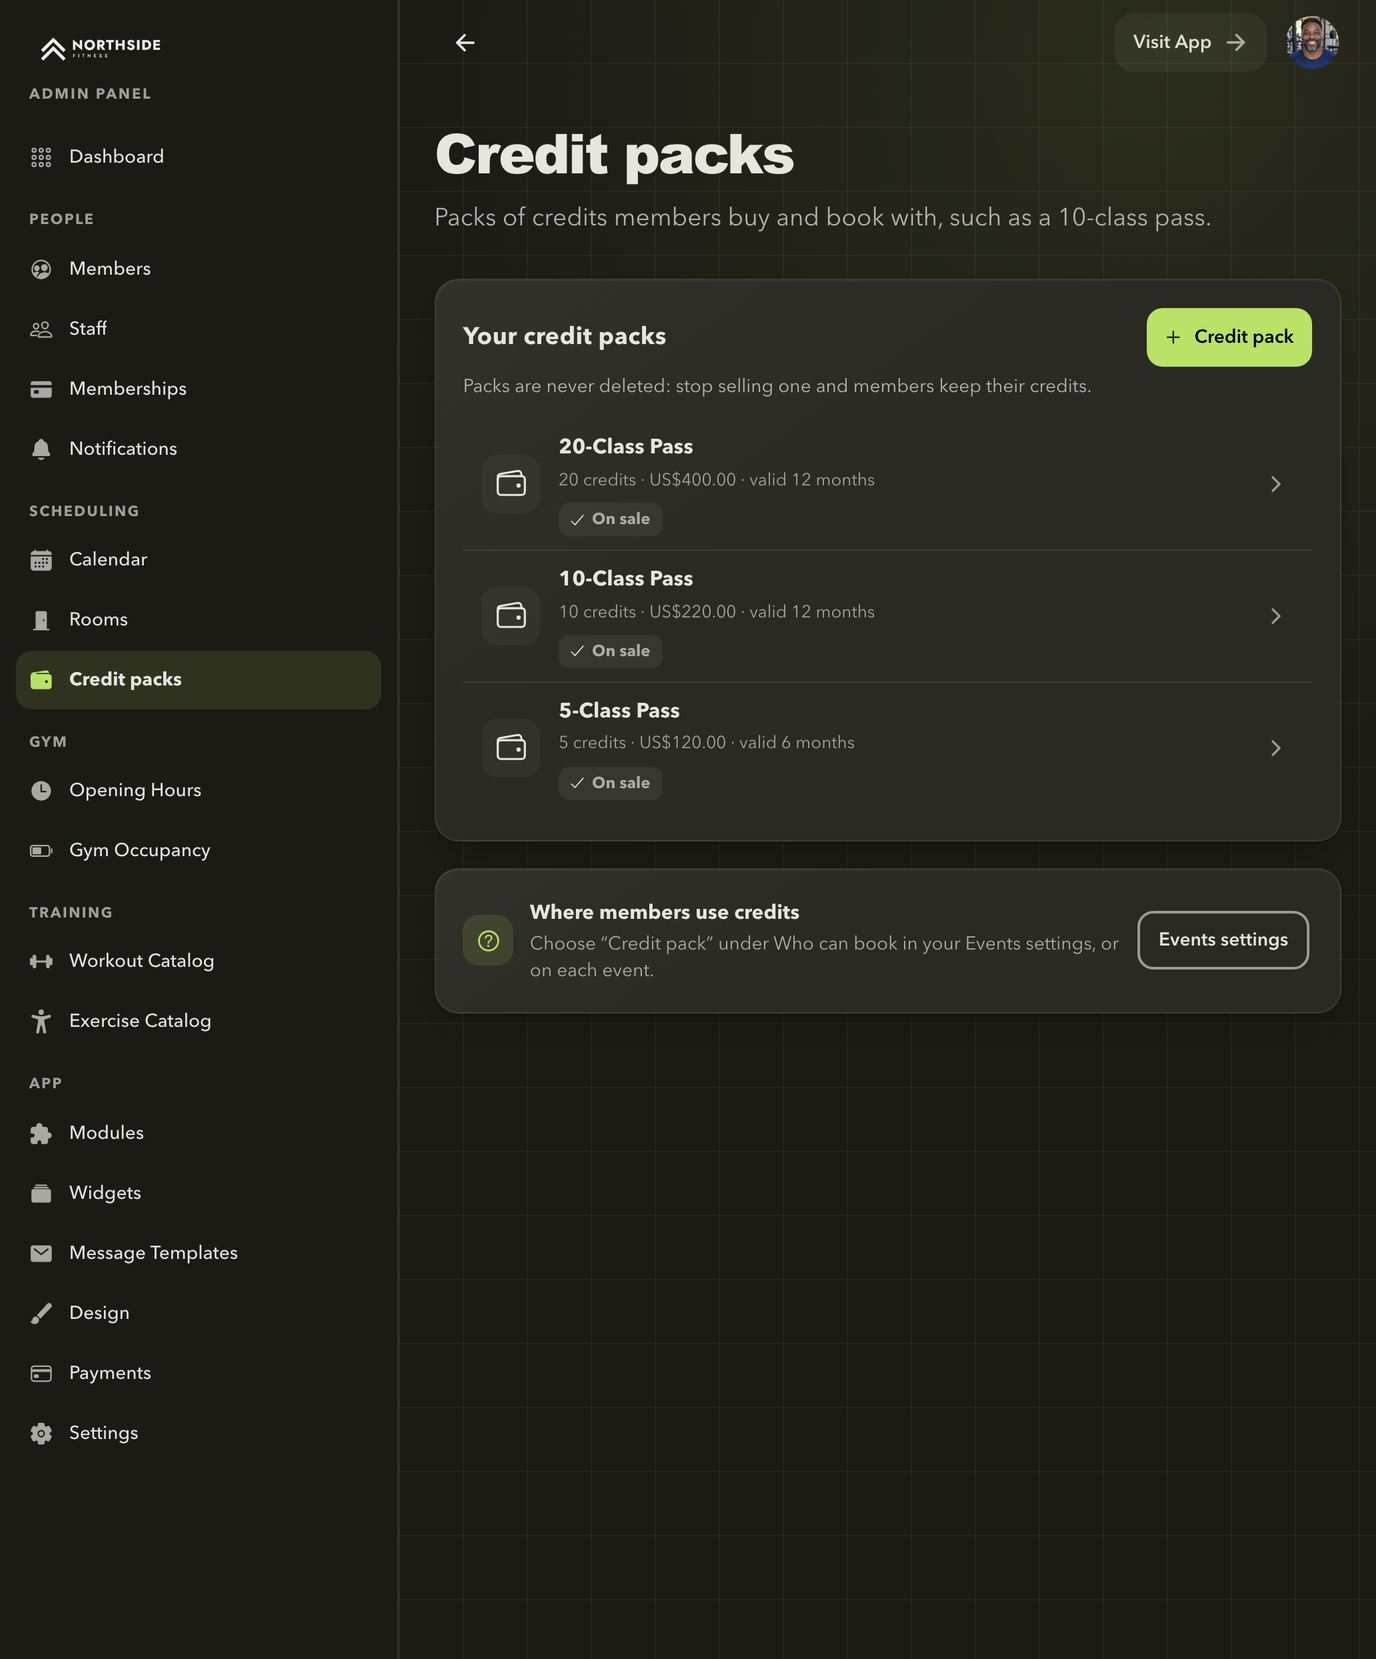Click the Notifications bell icon
The width and height of the screenshot is (1376, 1659).
pyautogui.click(x=41, y=449)
